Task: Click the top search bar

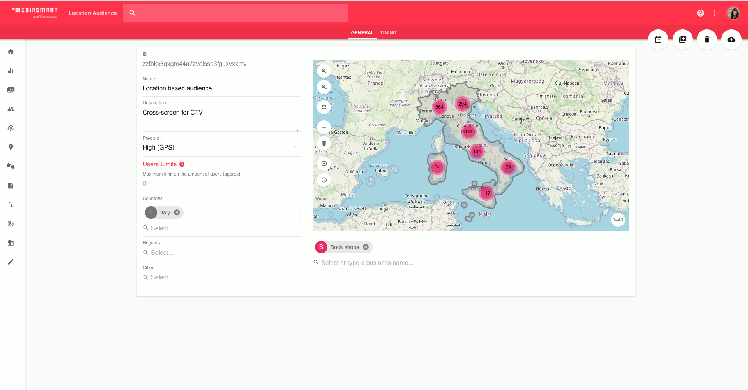Action: tap(235, 13)
